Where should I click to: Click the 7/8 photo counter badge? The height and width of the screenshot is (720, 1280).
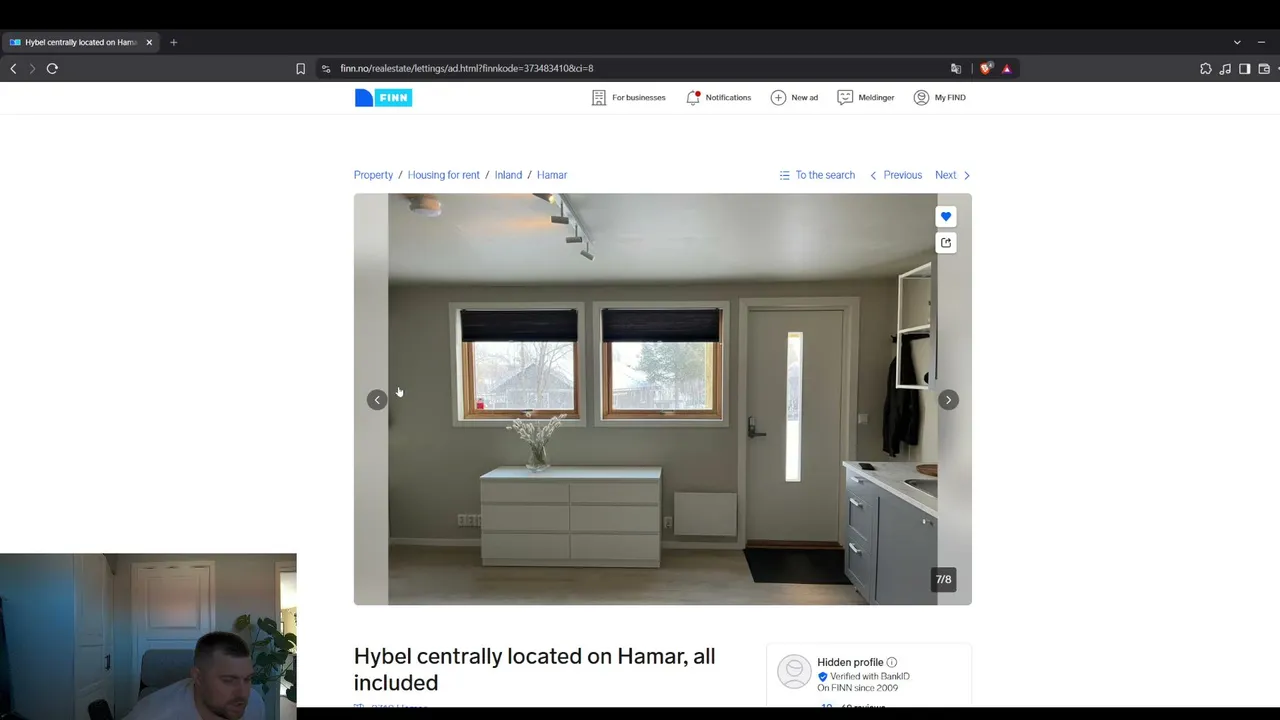[943, 579]
